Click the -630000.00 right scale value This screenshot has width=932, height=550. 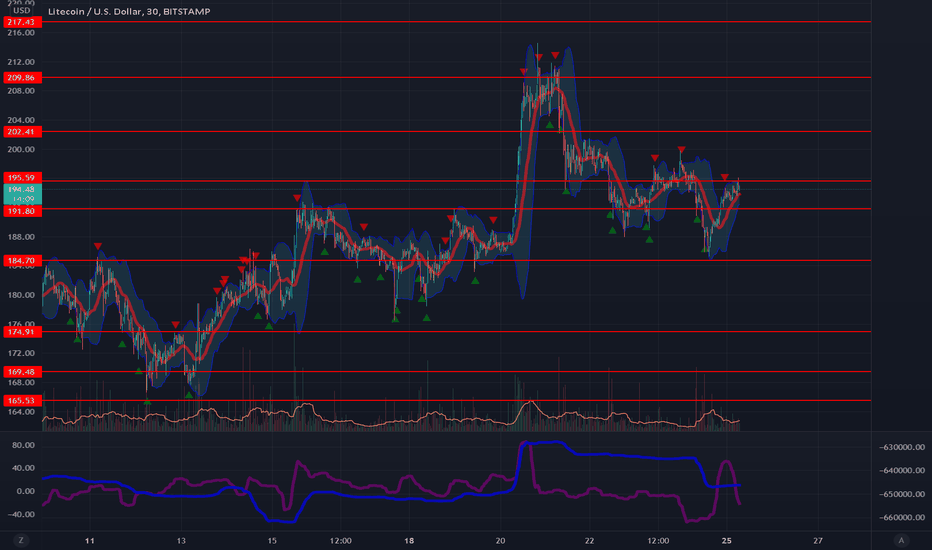(x=902, y=447)
